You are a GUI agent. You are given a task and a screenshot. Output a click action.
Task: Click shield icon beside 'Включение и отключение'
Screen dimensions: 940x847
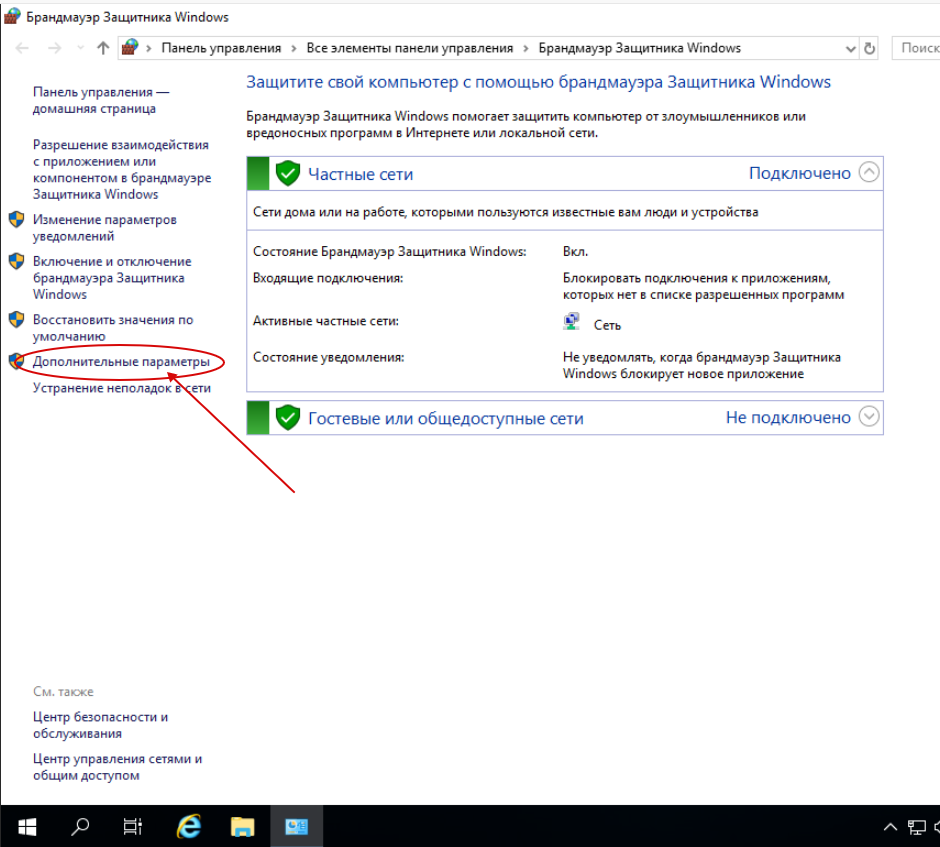(17, 261)
